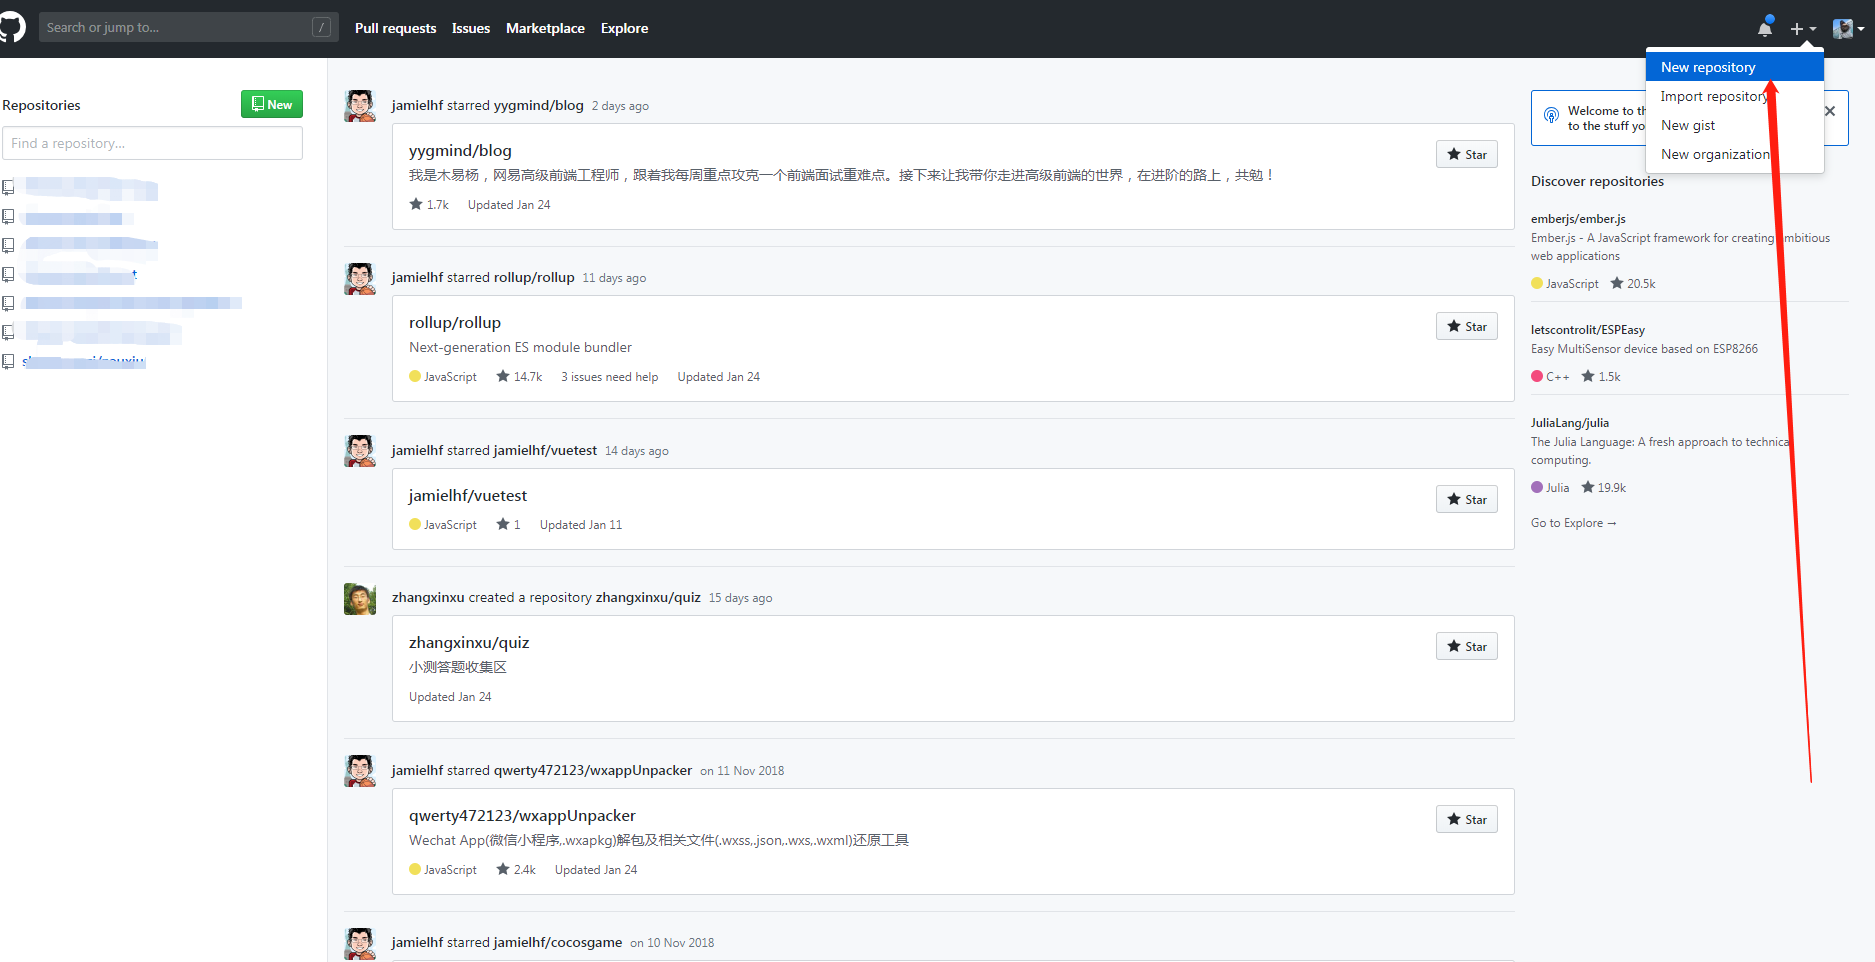Image resolution: width=1875 pixels, height=962 pixels.
Task: Open rollup/rollup card title link
Action: point(455,322)
